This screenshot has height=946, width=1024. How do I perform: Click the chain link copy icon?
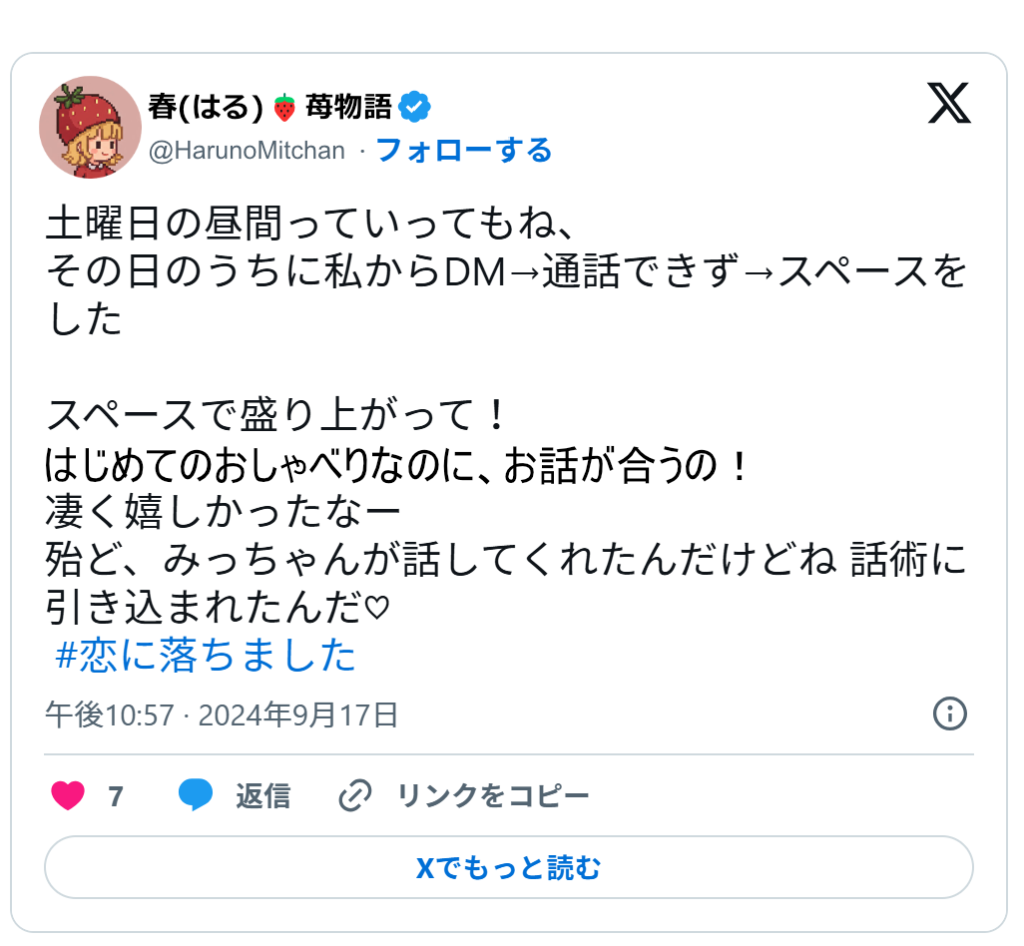click(x=355, y=795)
